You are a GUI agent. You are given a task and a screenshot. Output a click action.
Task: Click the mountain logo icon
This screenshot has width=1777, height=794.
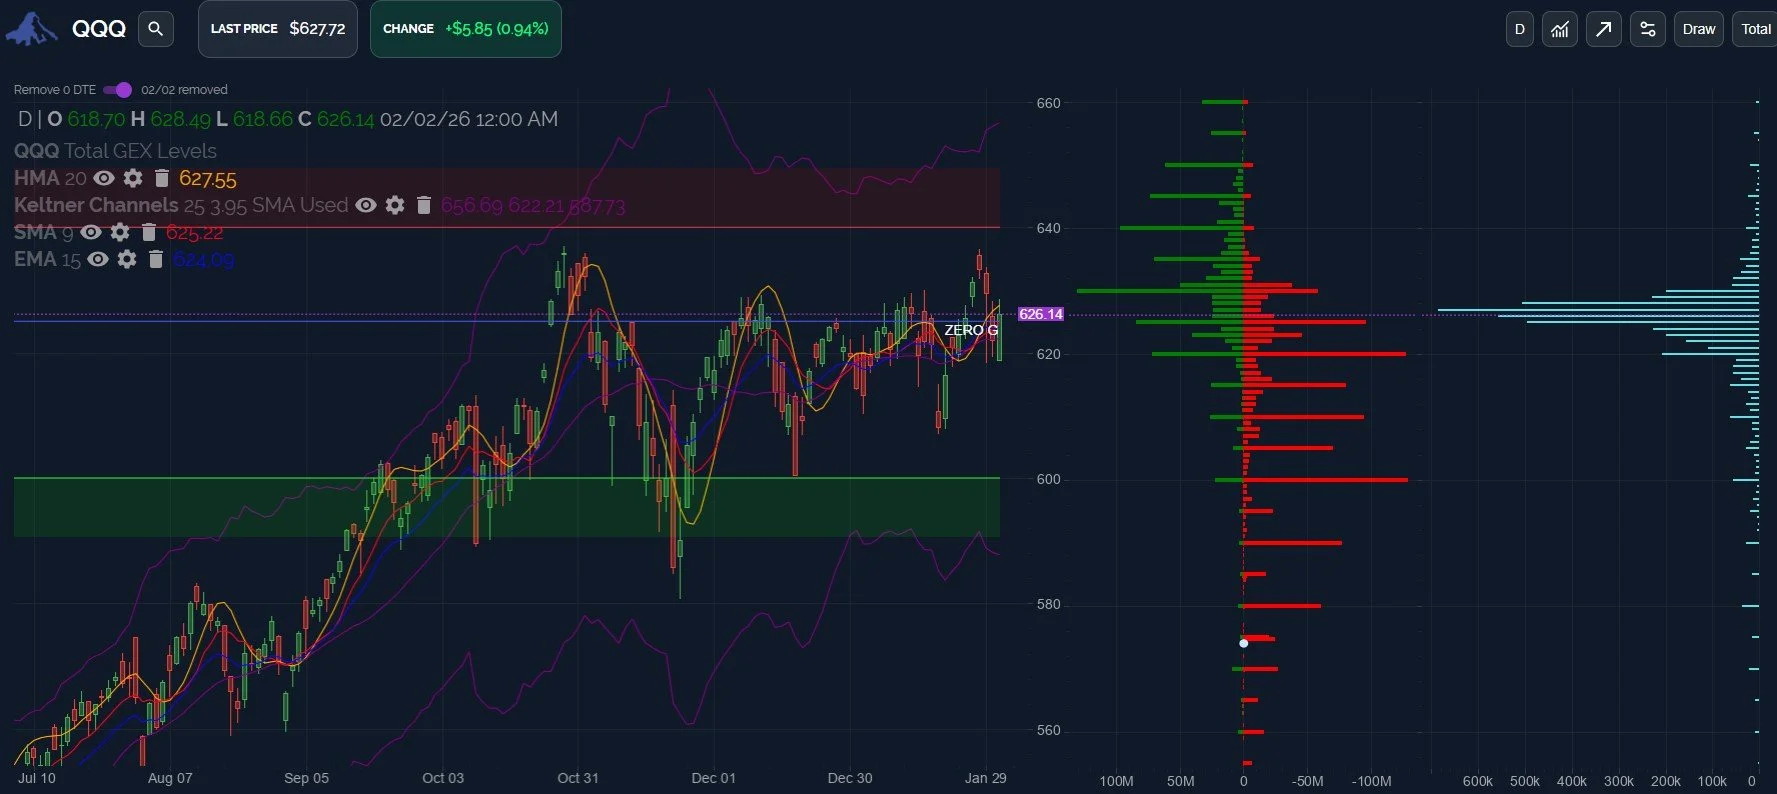(x=31, y=29)
